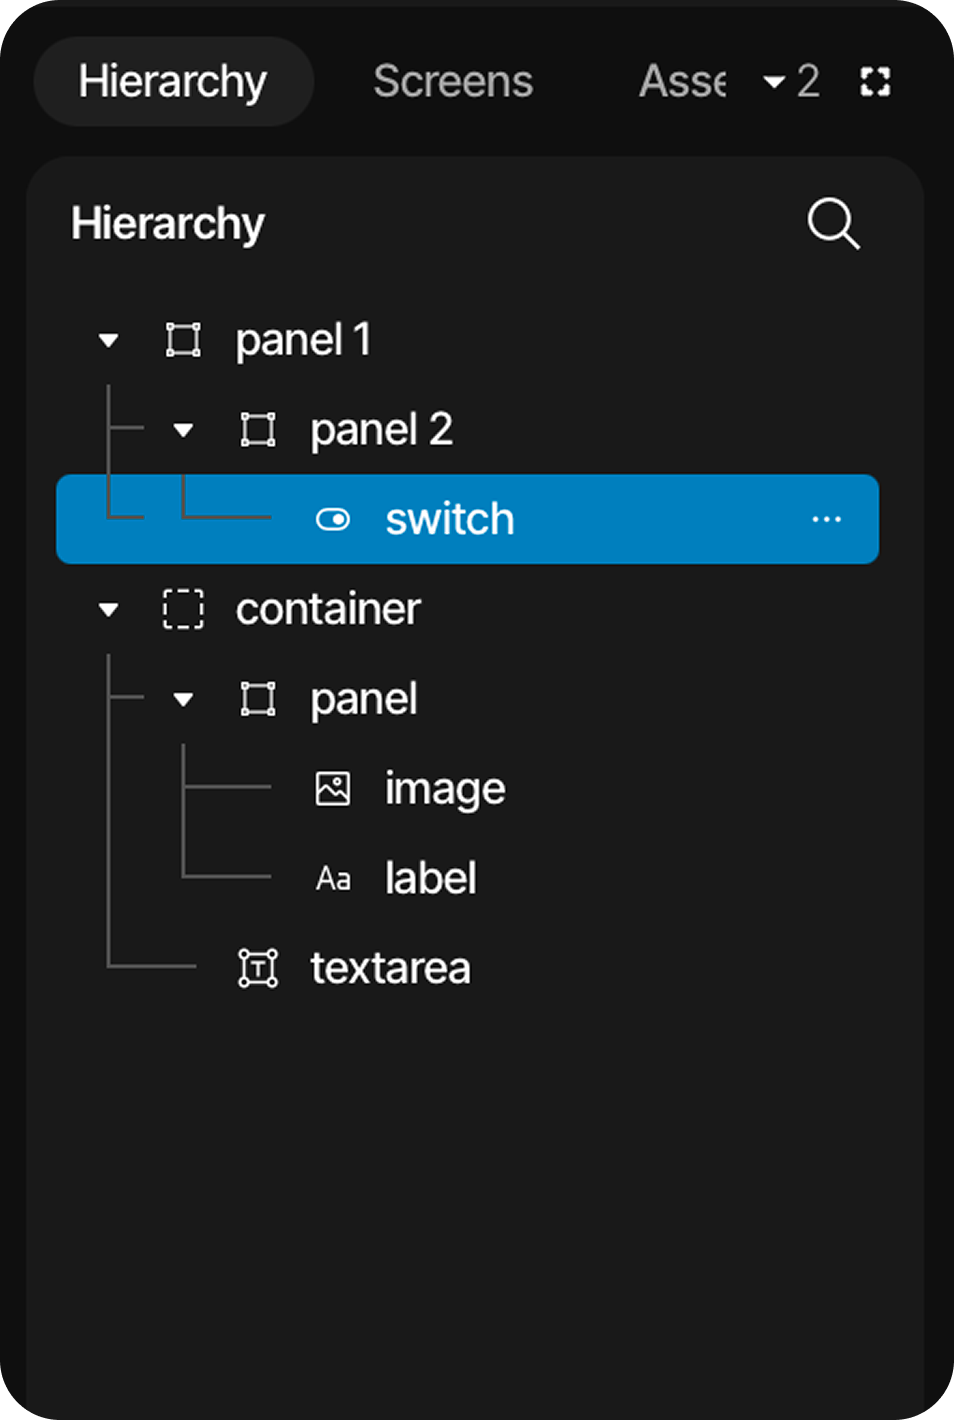The width and height of the screenshot is (954, 1420).
Task: Select the image item in the tree
Action: tap(445, 789)
